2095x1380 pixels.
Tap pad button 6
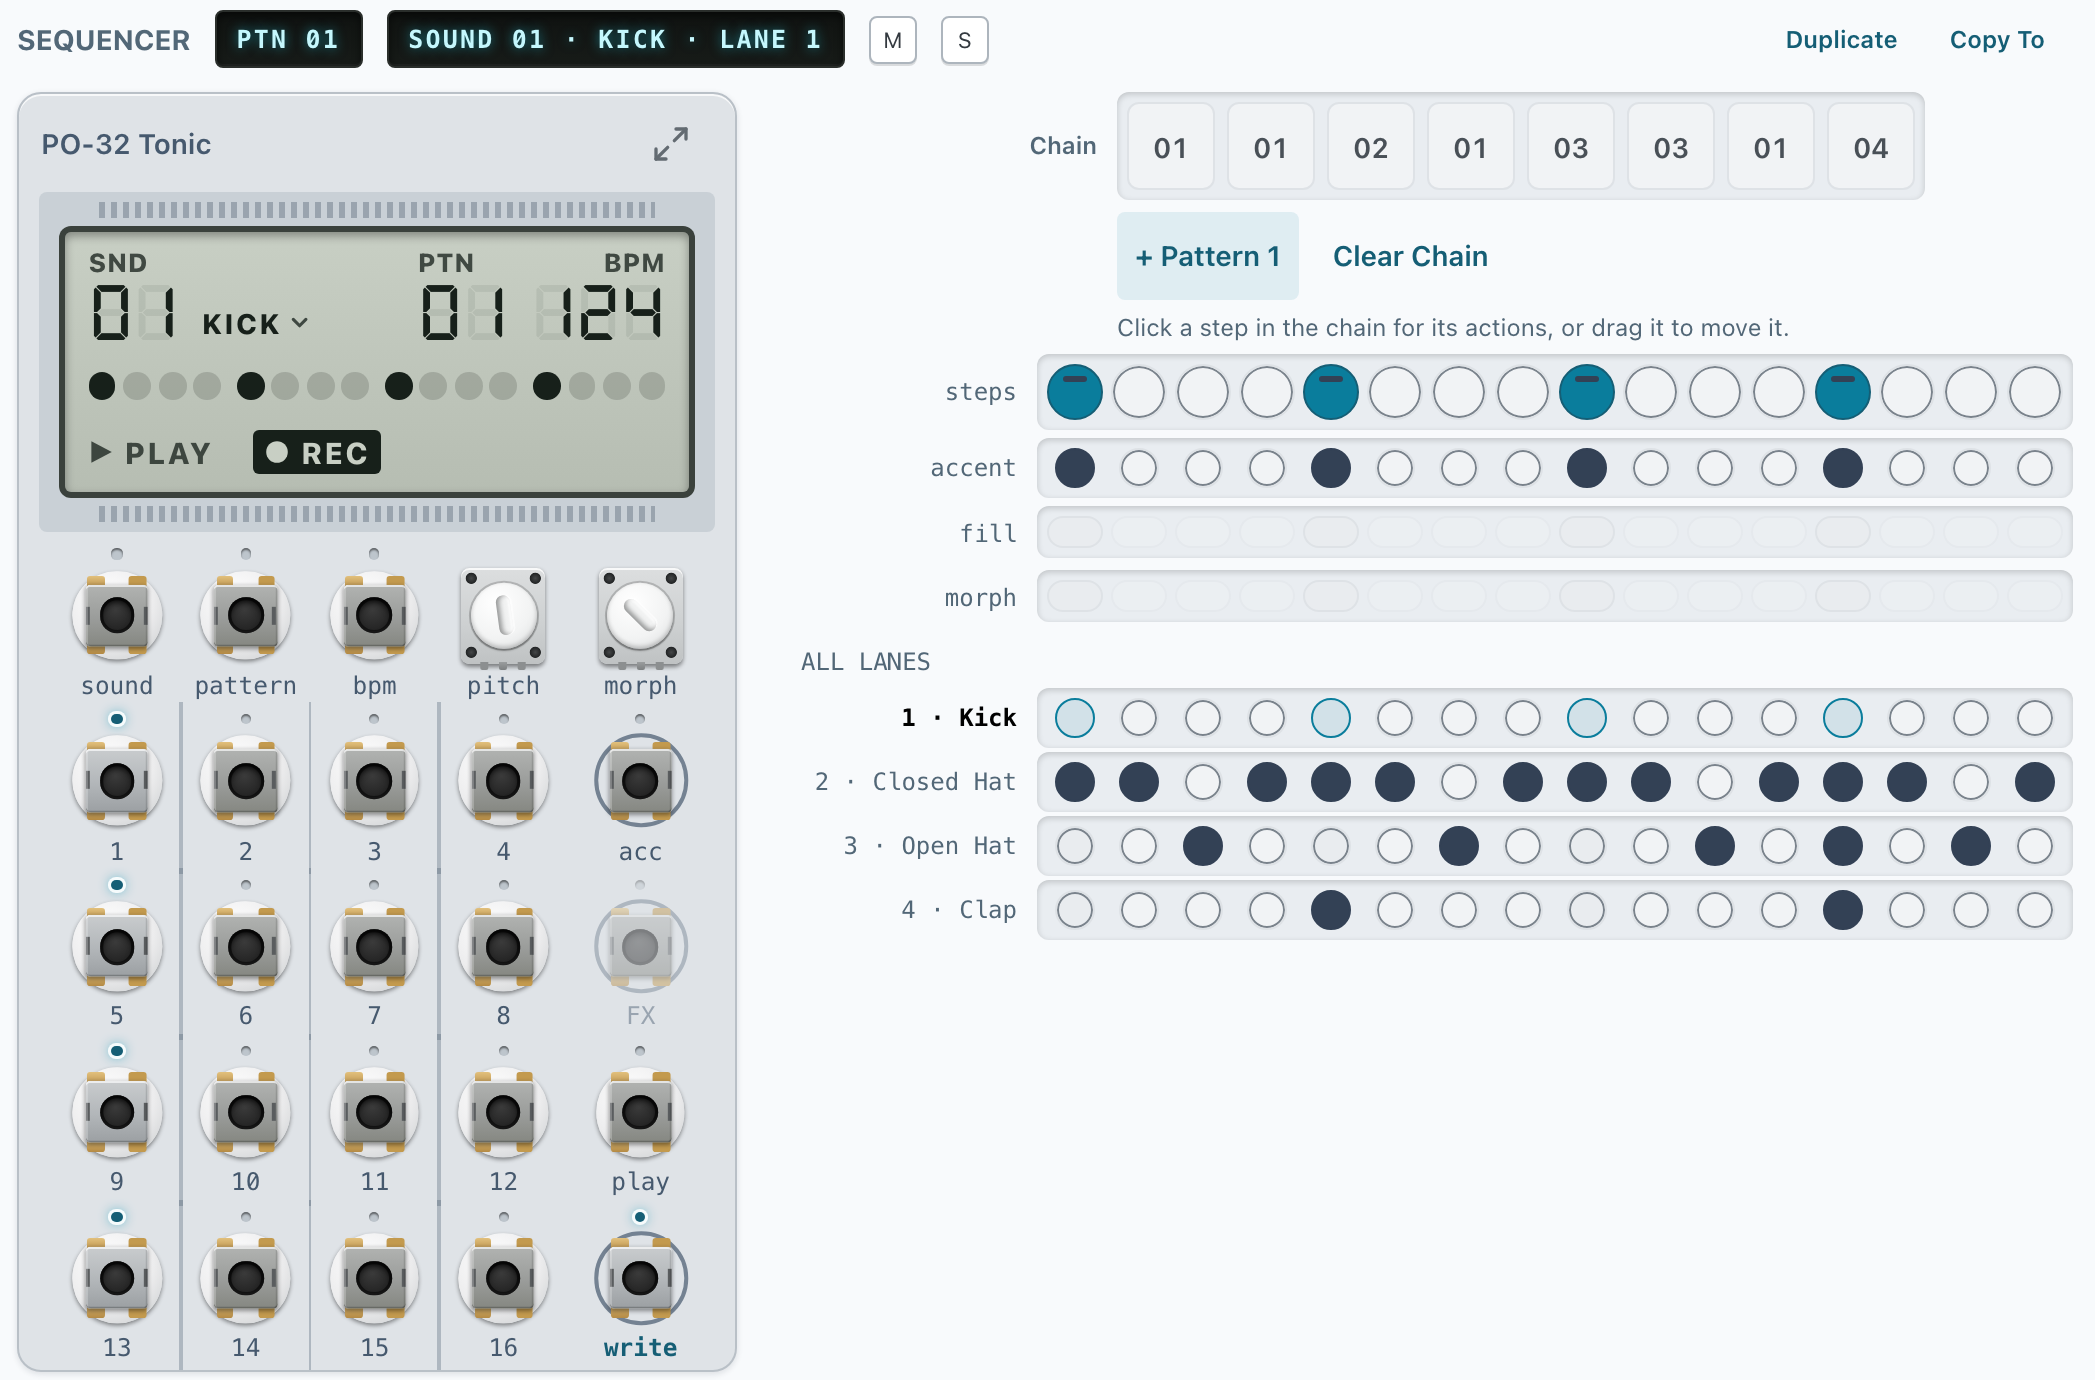(x=246, y=946)
